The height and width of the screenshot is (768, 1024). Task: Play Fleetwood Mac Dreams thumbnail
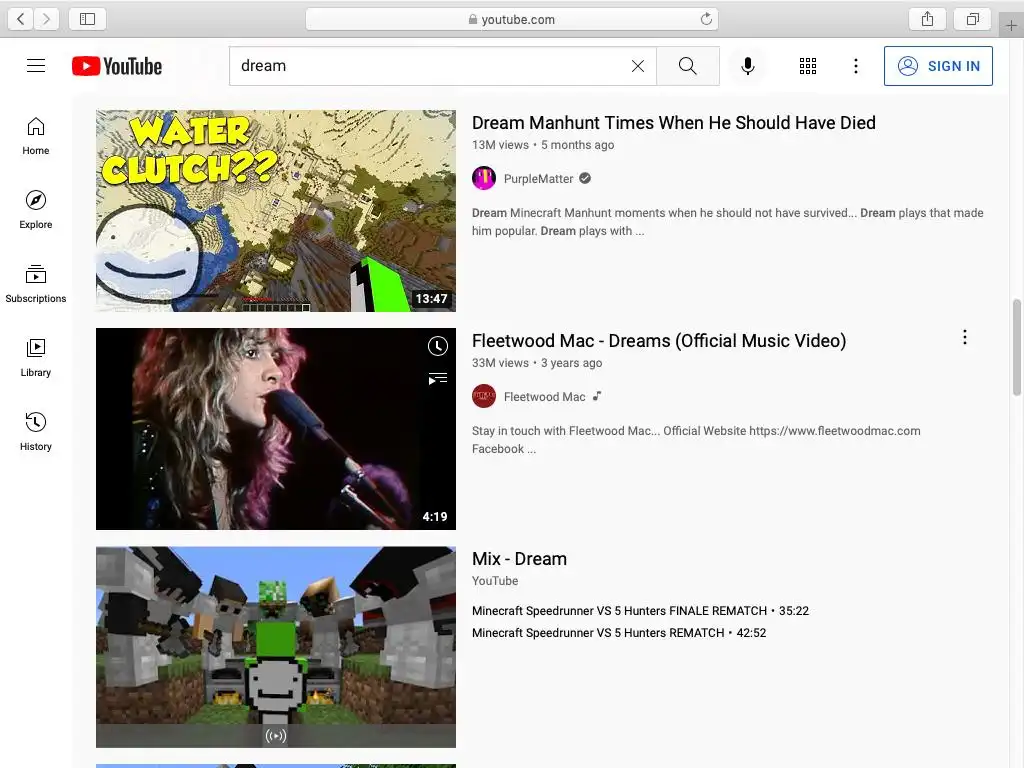276,428
